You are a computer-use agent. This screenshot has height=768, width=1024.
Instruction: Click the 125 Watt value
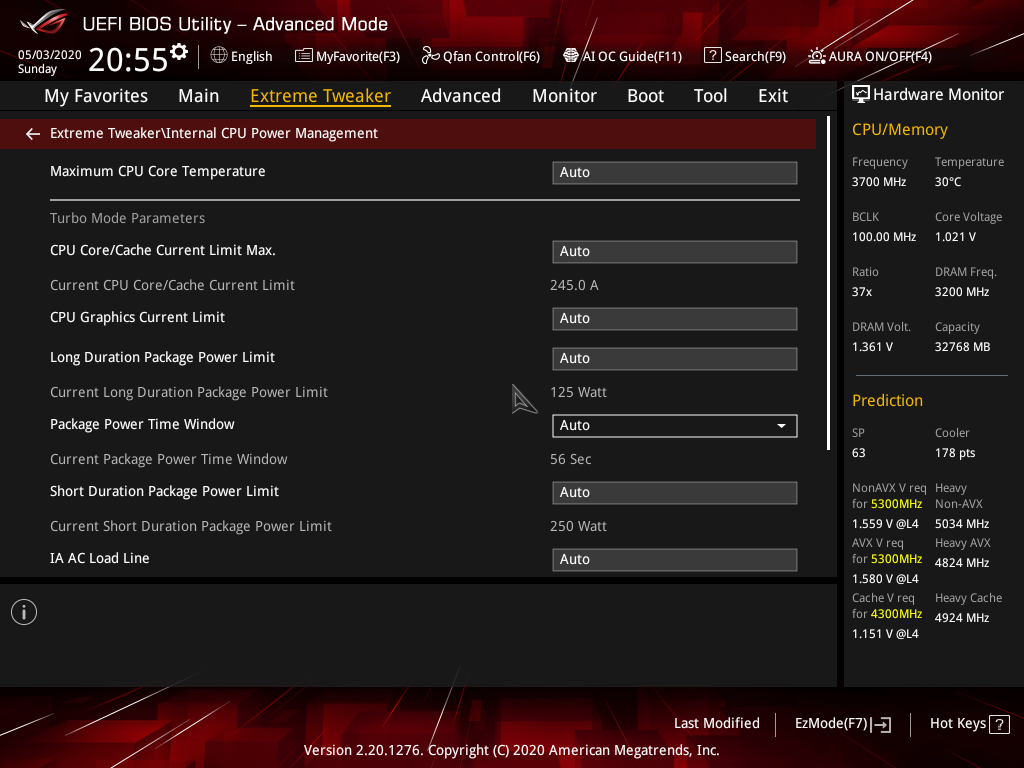(578, 392)
